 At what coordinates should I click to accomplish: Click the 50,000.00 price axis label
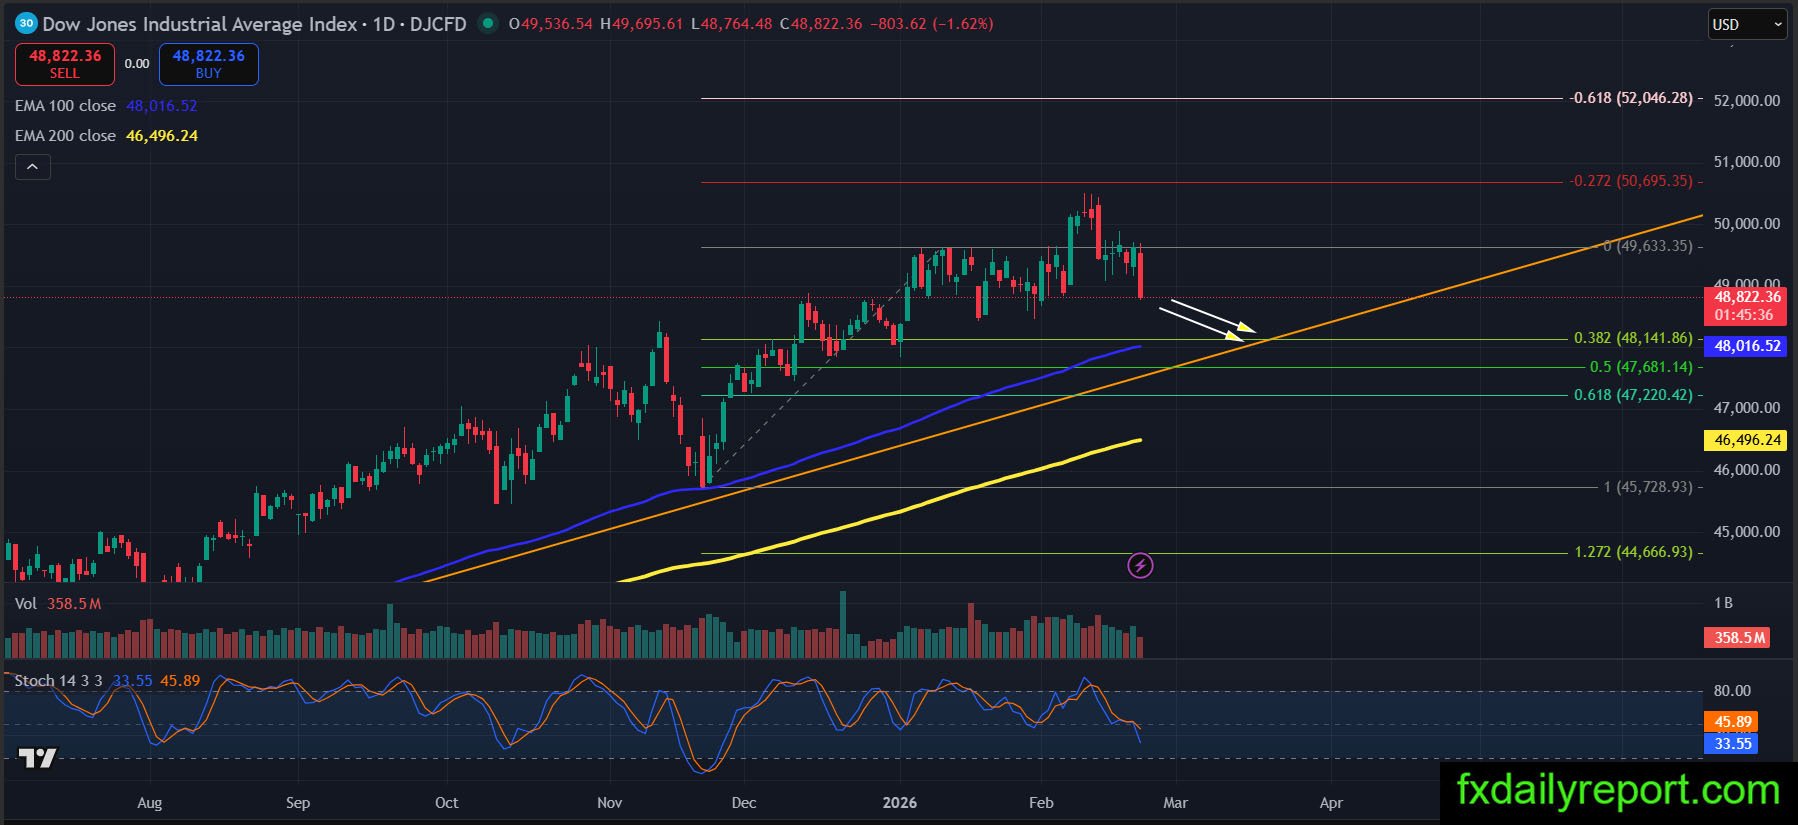[1747, 224]
